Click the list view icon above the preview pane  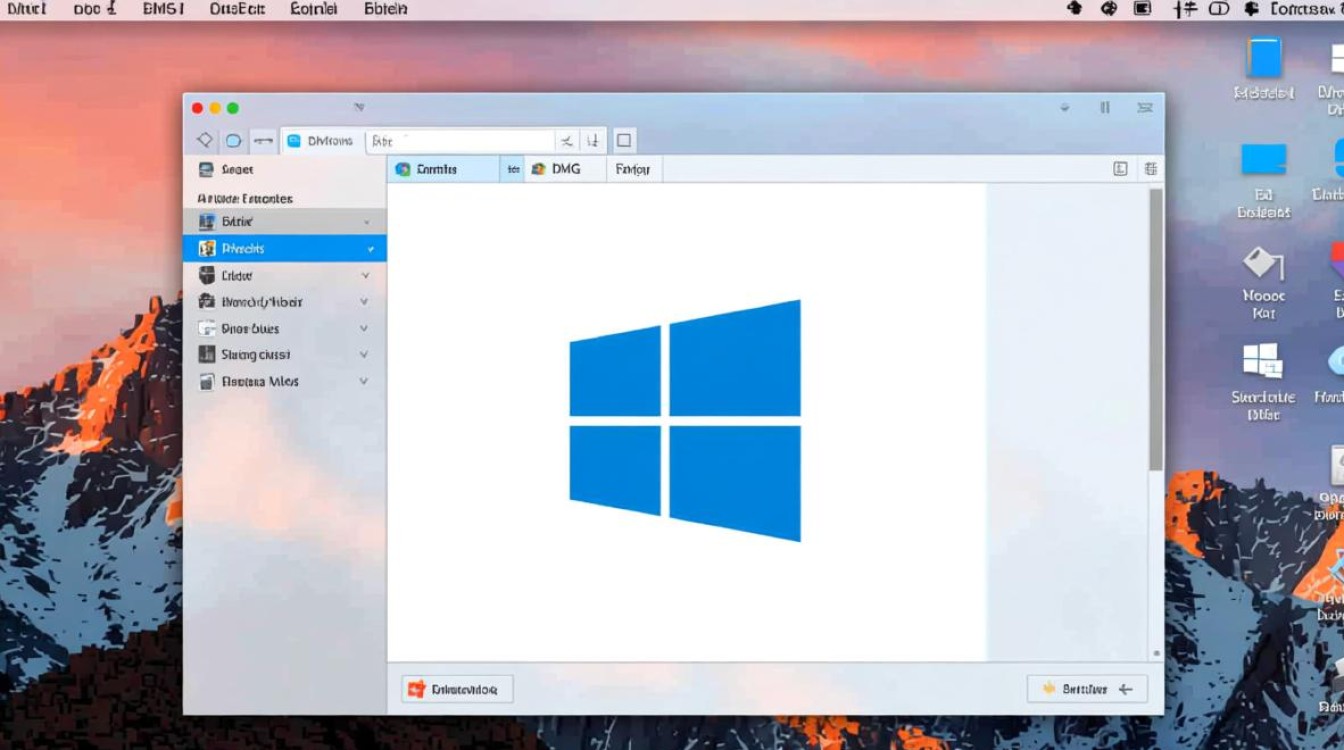pos(1119,169)
